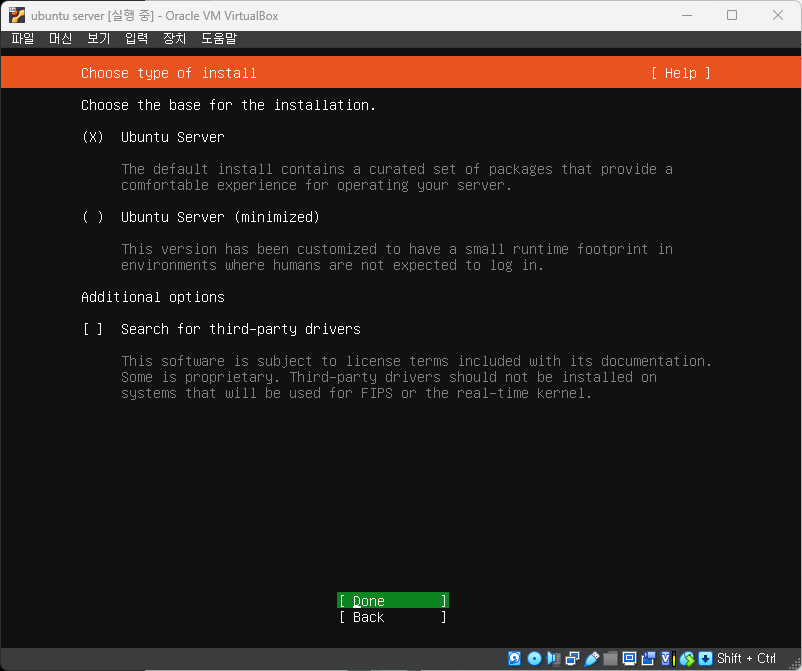This screenshot has width=802, height=671.
Task: Open the 파일 menu
Action: 23,38
